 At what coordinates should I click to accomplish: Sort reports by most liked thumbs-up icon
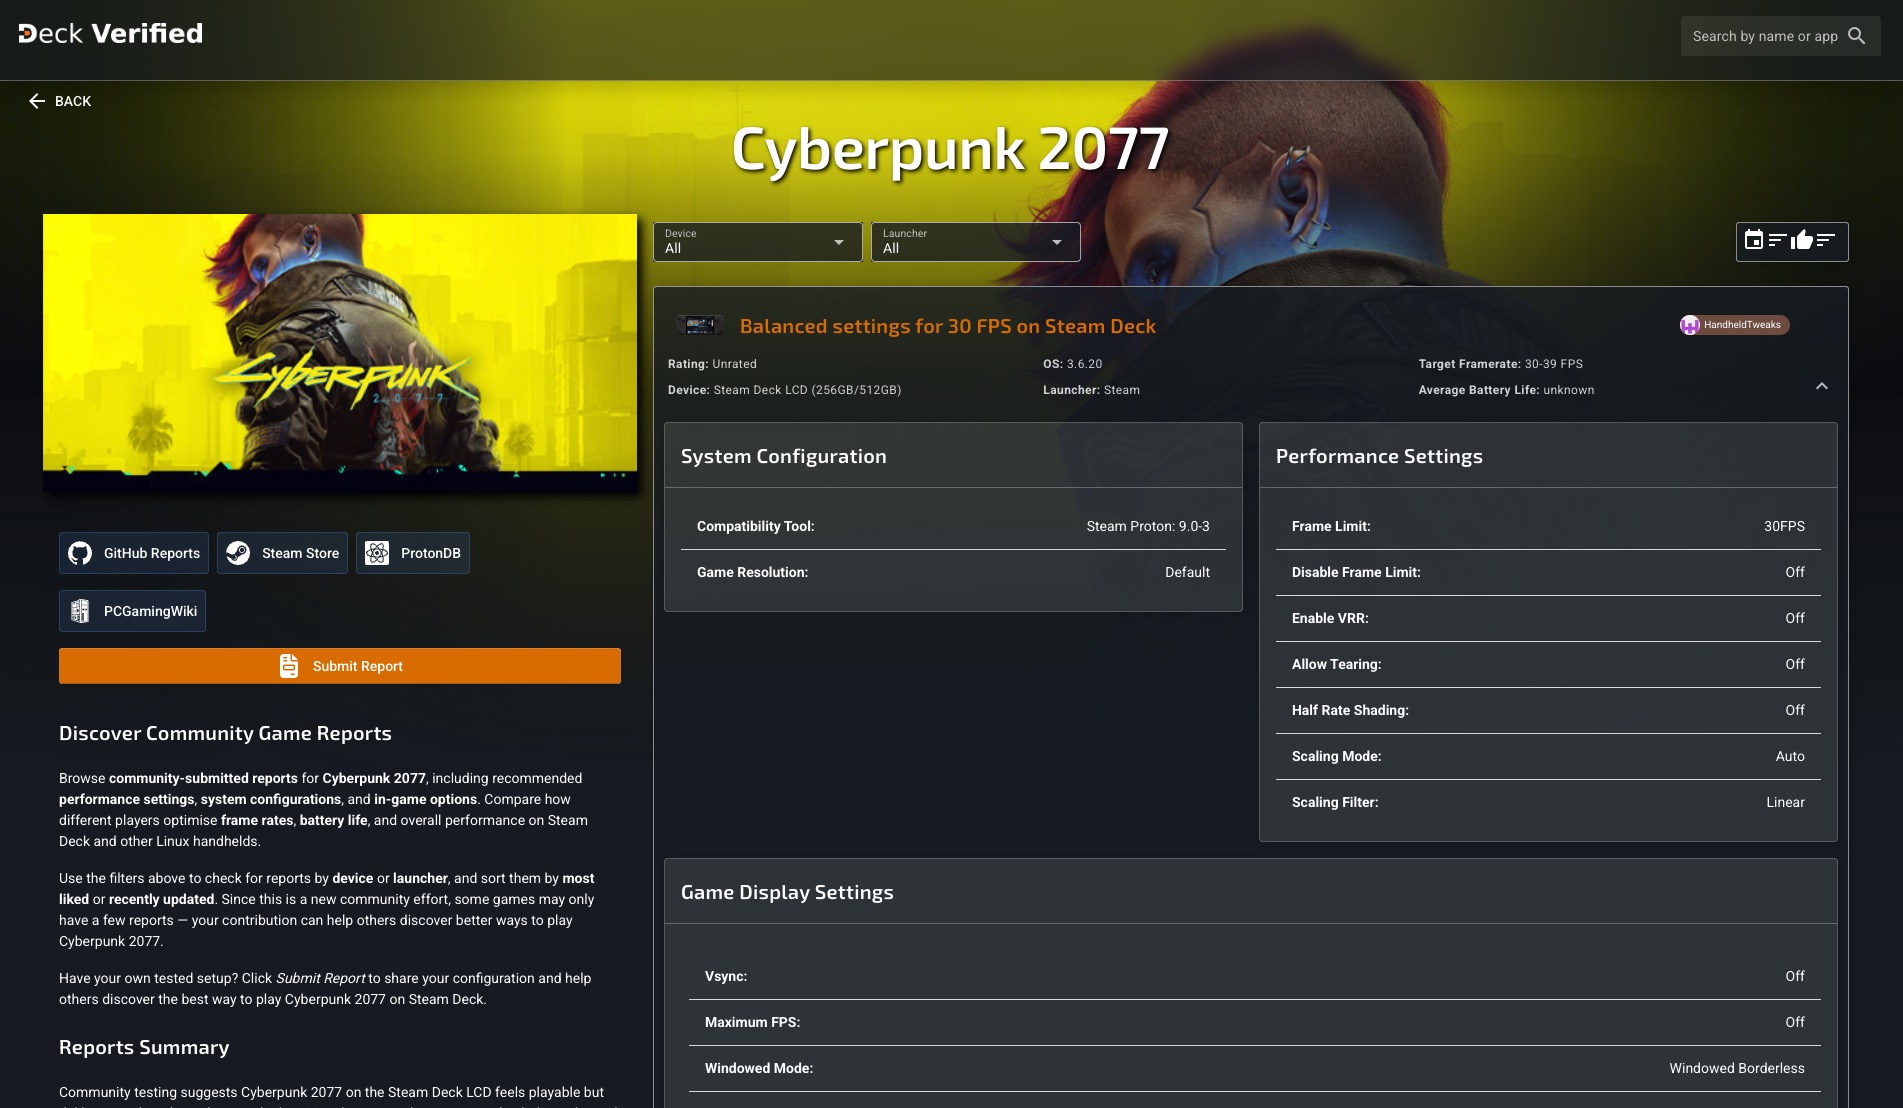coord(1812,240)
